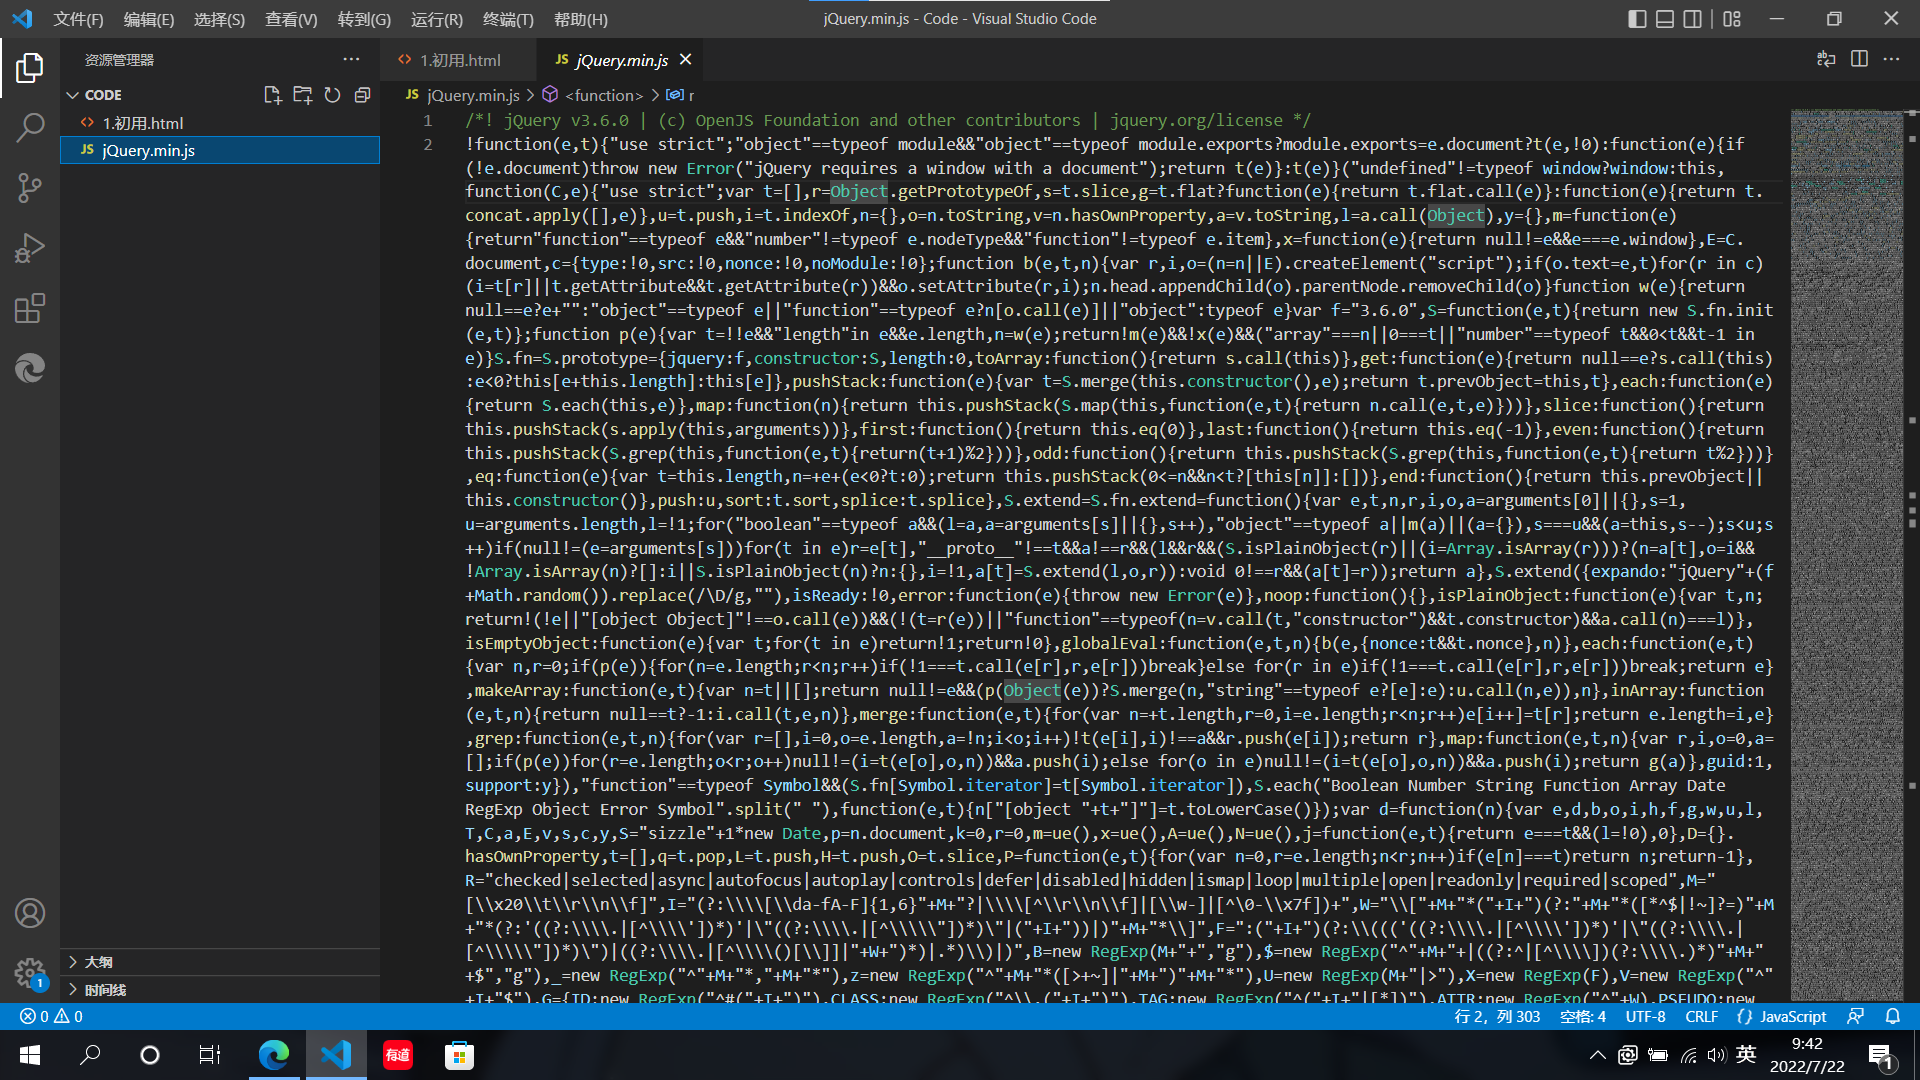
Task: Open the Explorer view in activity bar
Action: (30, 68)
